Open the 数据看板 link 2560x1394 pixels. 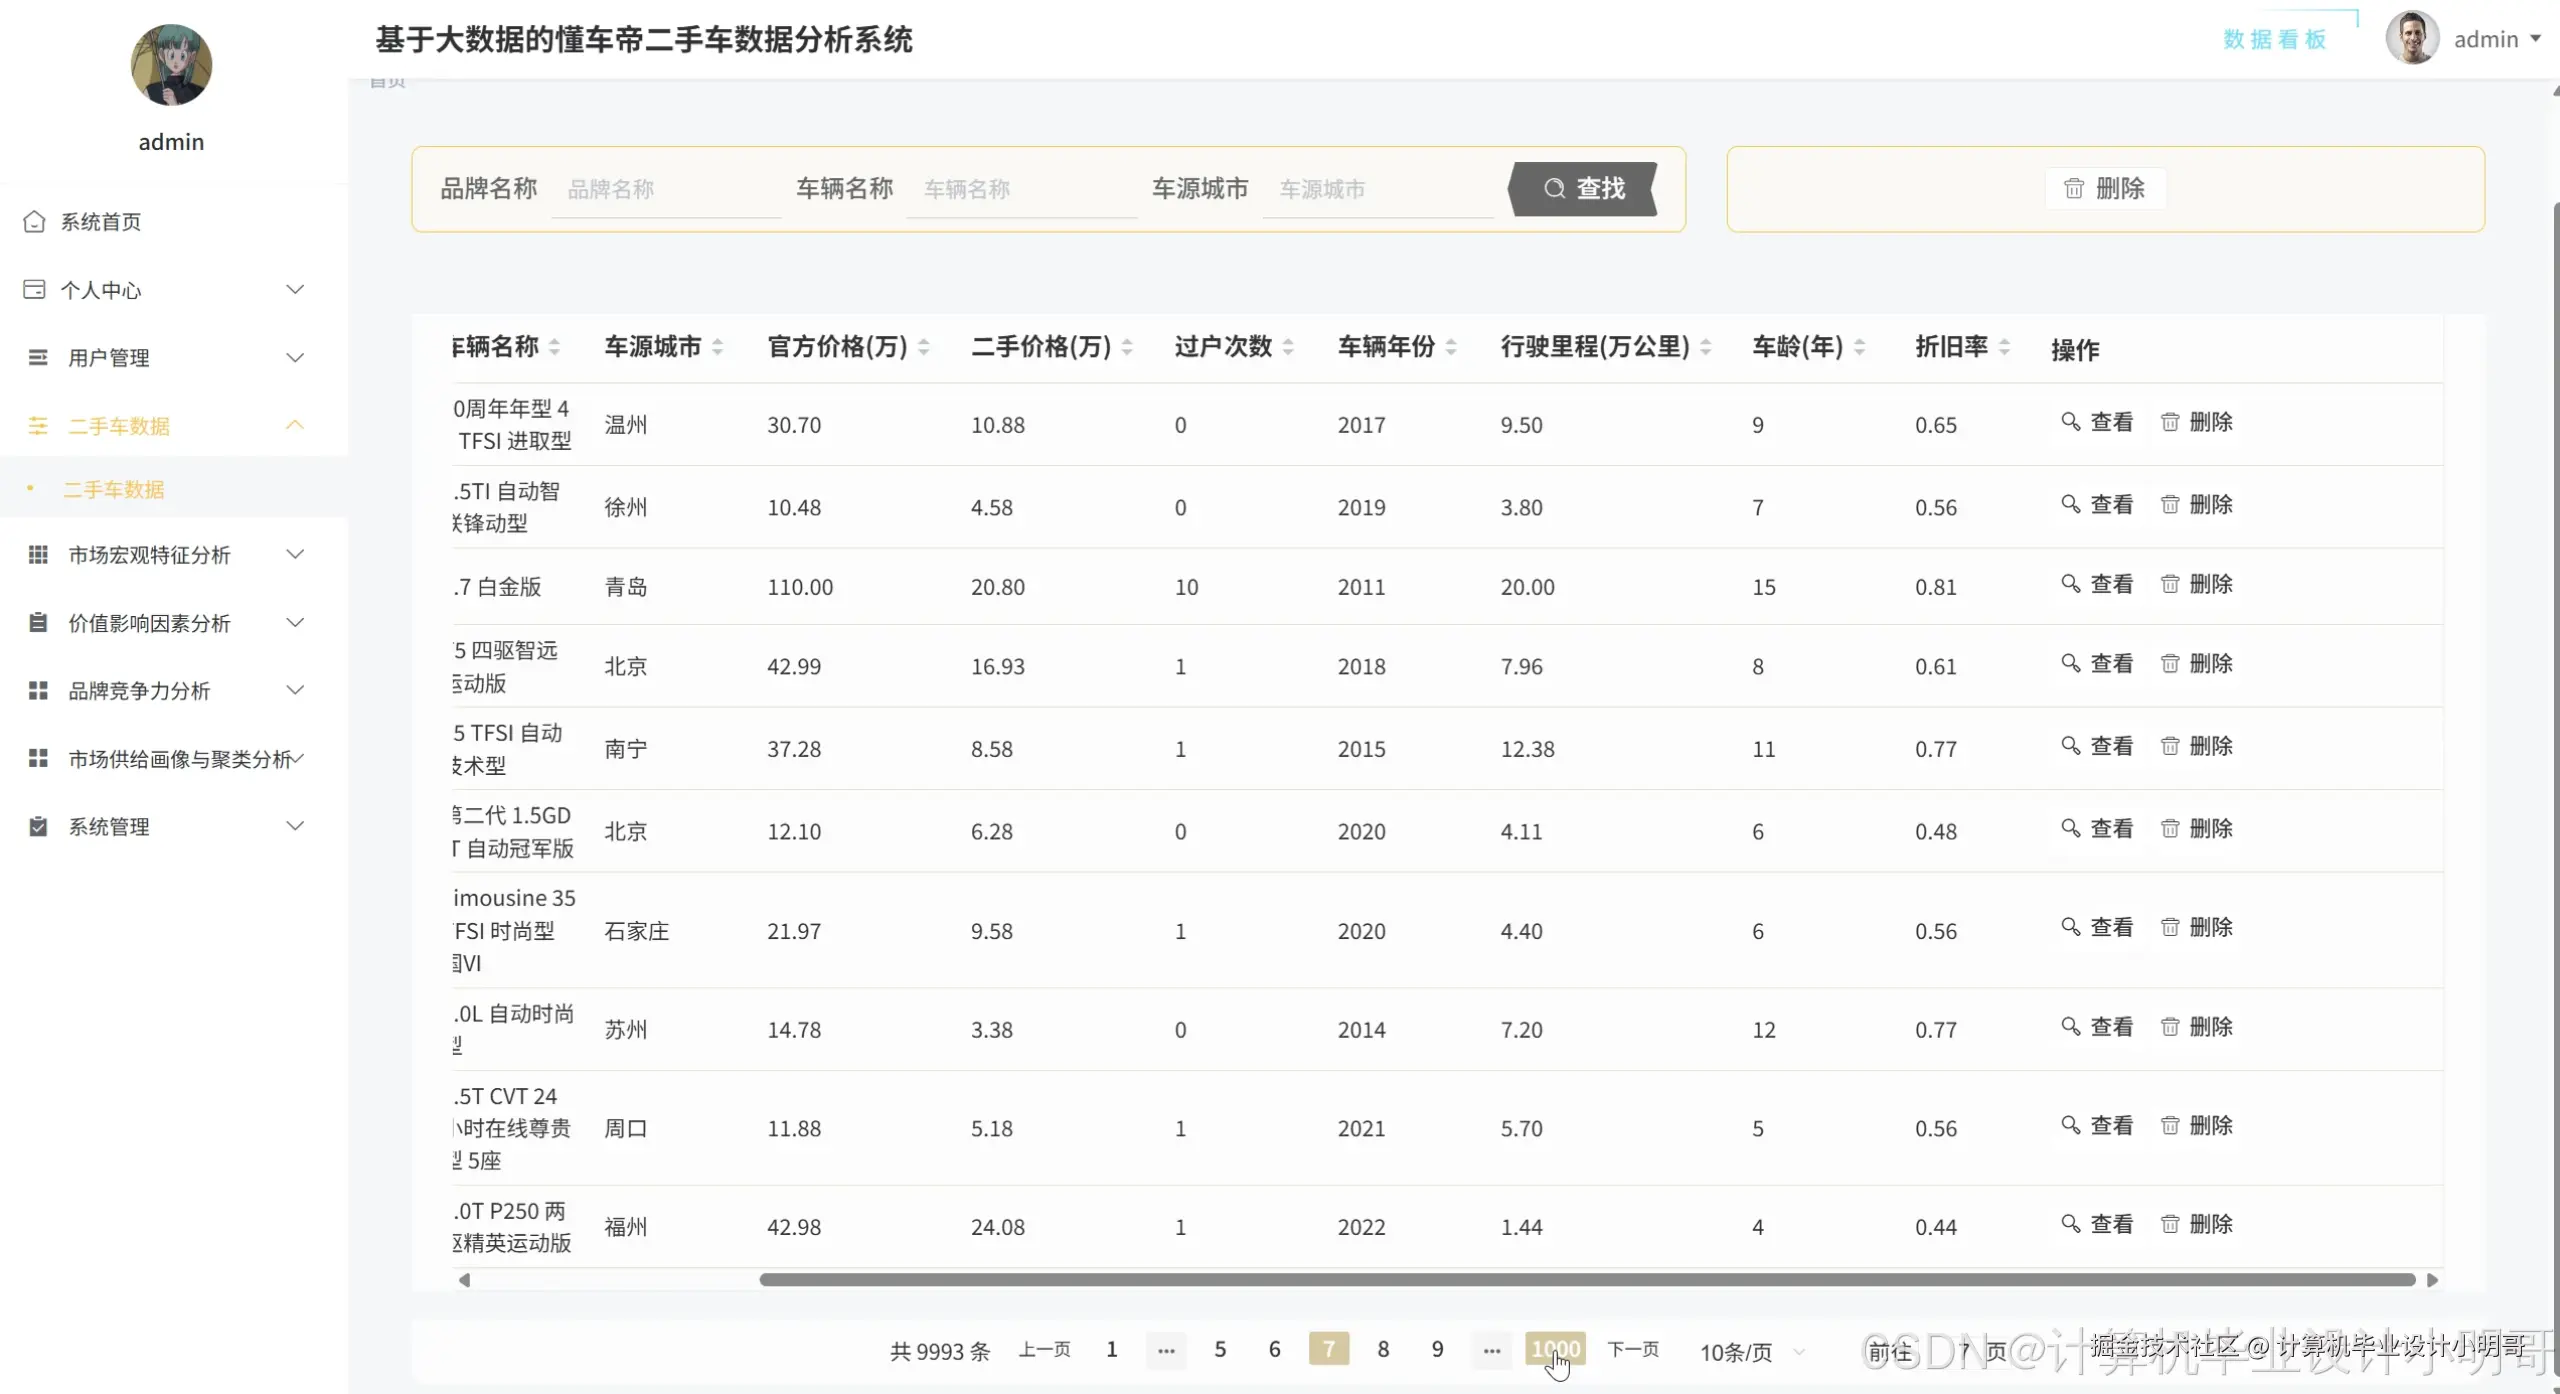(2273, 38)
